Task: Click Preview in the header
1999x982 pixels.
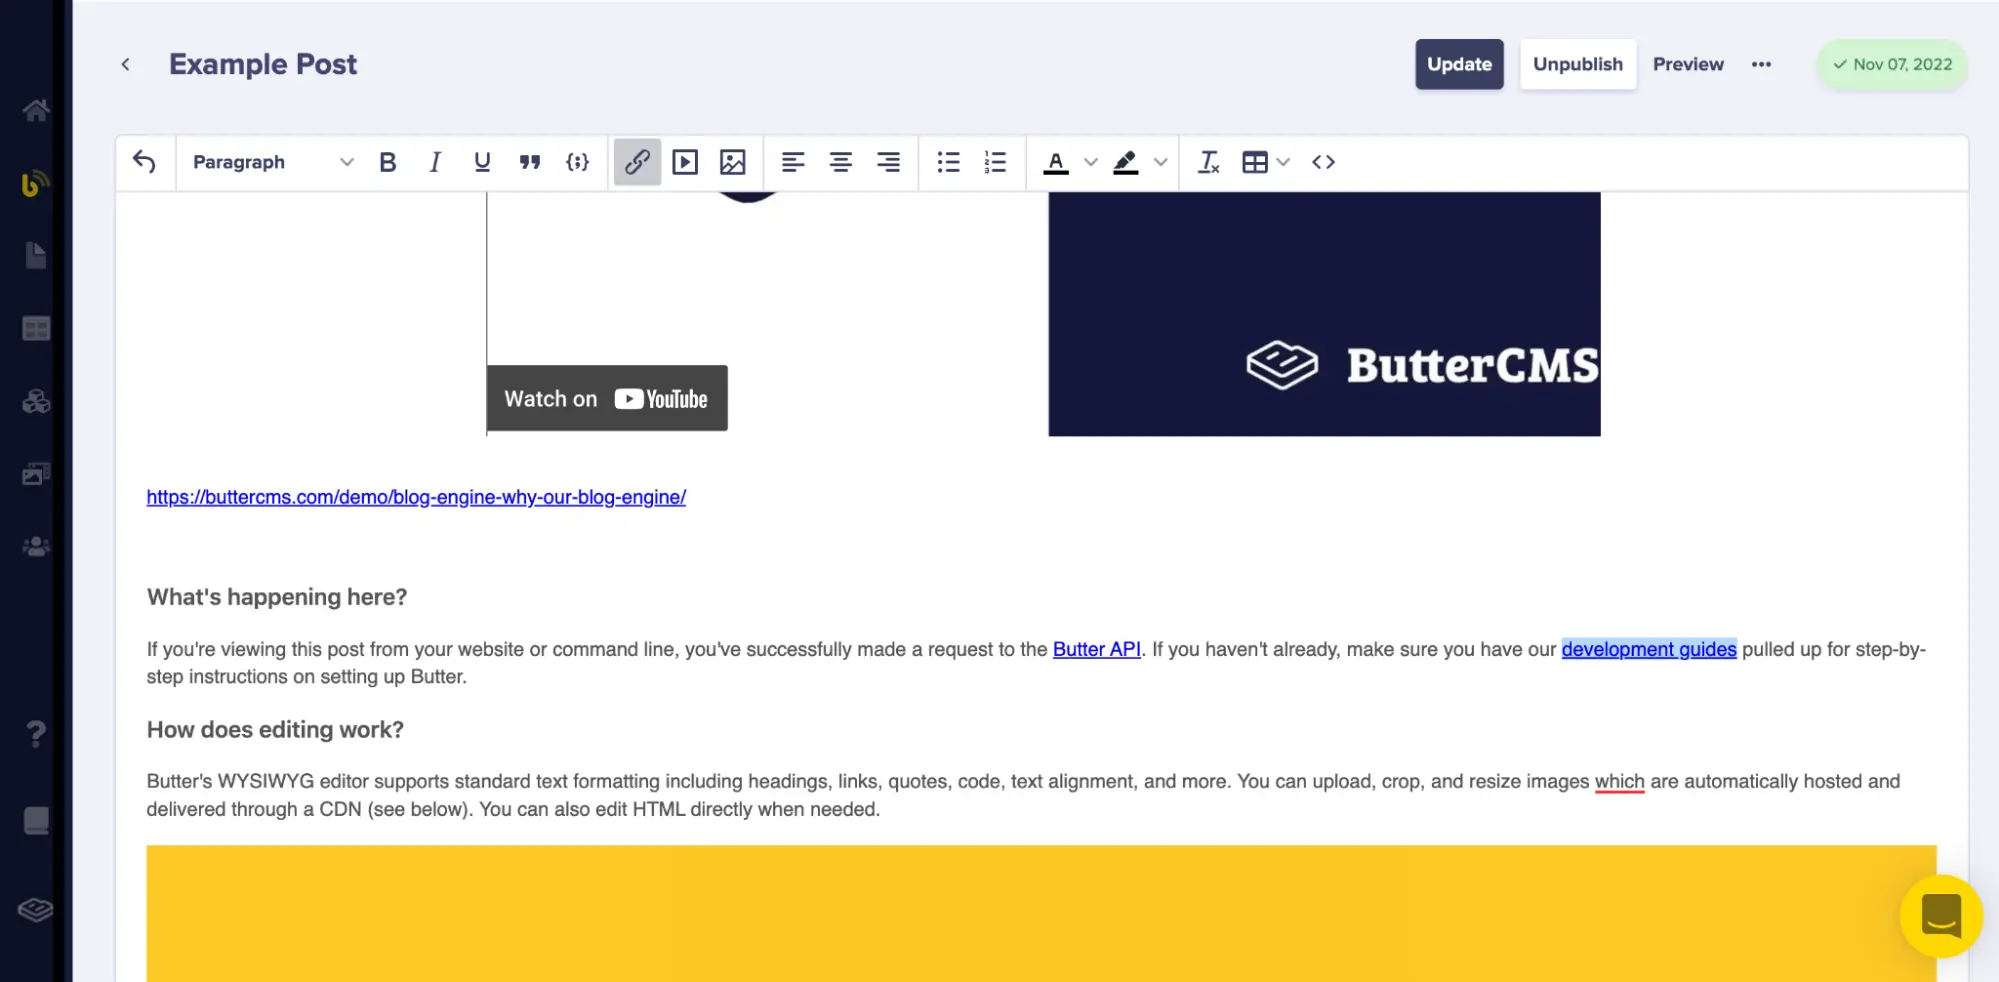Action: 1688,64
